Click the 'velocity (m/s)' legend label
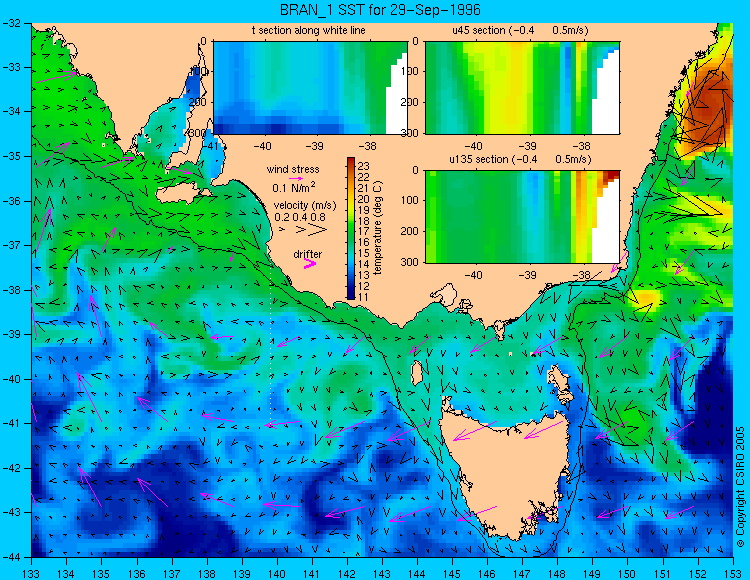 (305, 206)
